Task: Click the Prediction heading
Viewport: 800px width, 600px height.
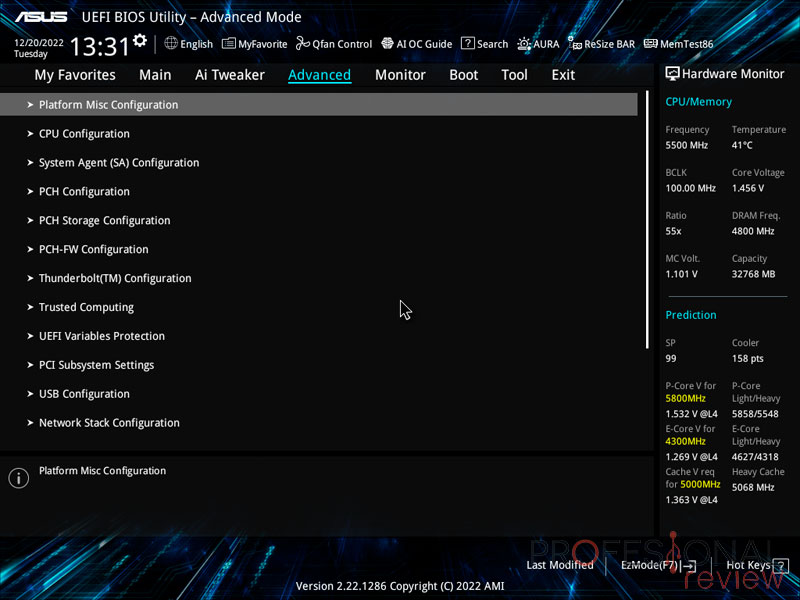Action: coord(691,315)
